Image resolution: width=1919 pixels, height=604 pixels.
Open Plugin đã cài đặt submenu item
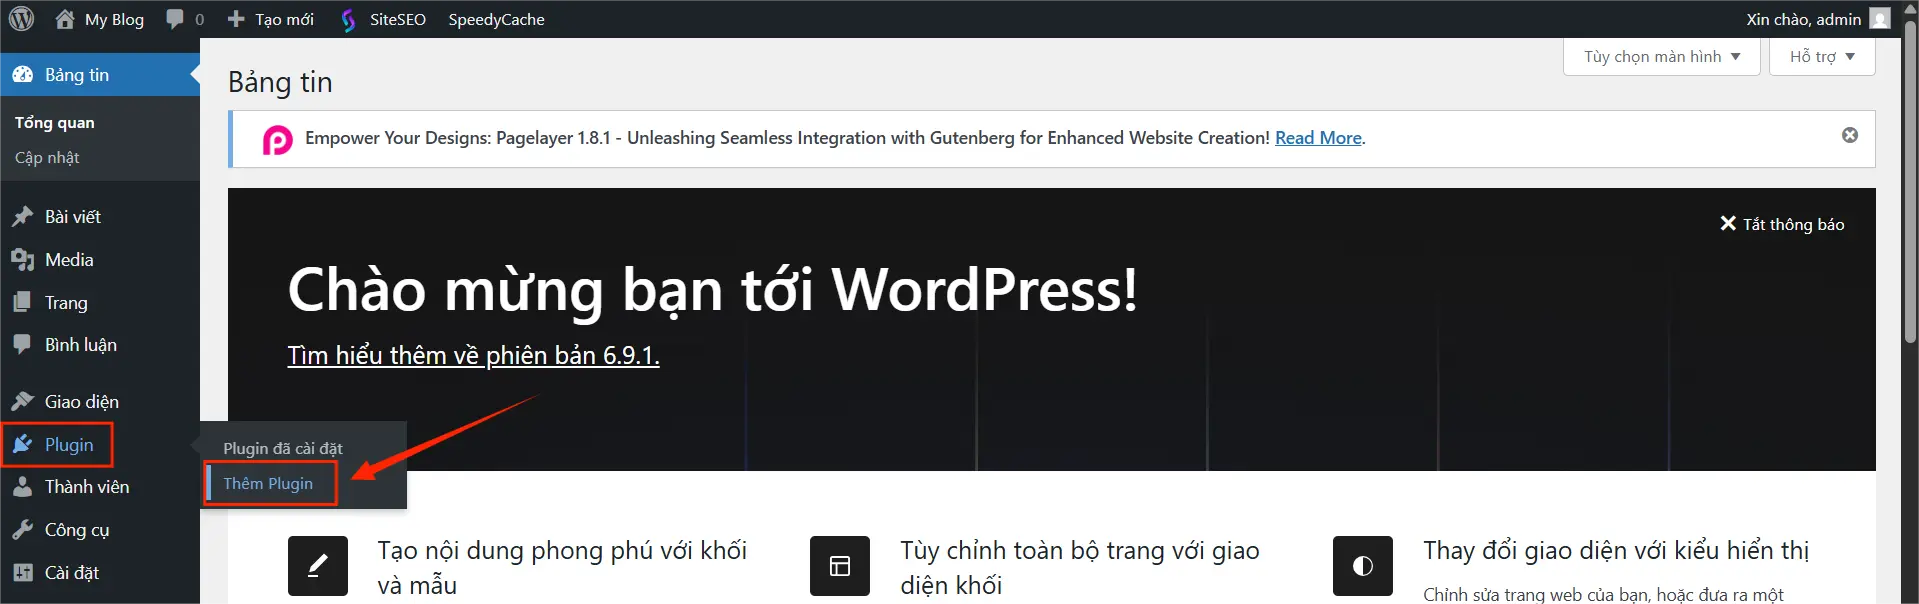click(283, 449)
